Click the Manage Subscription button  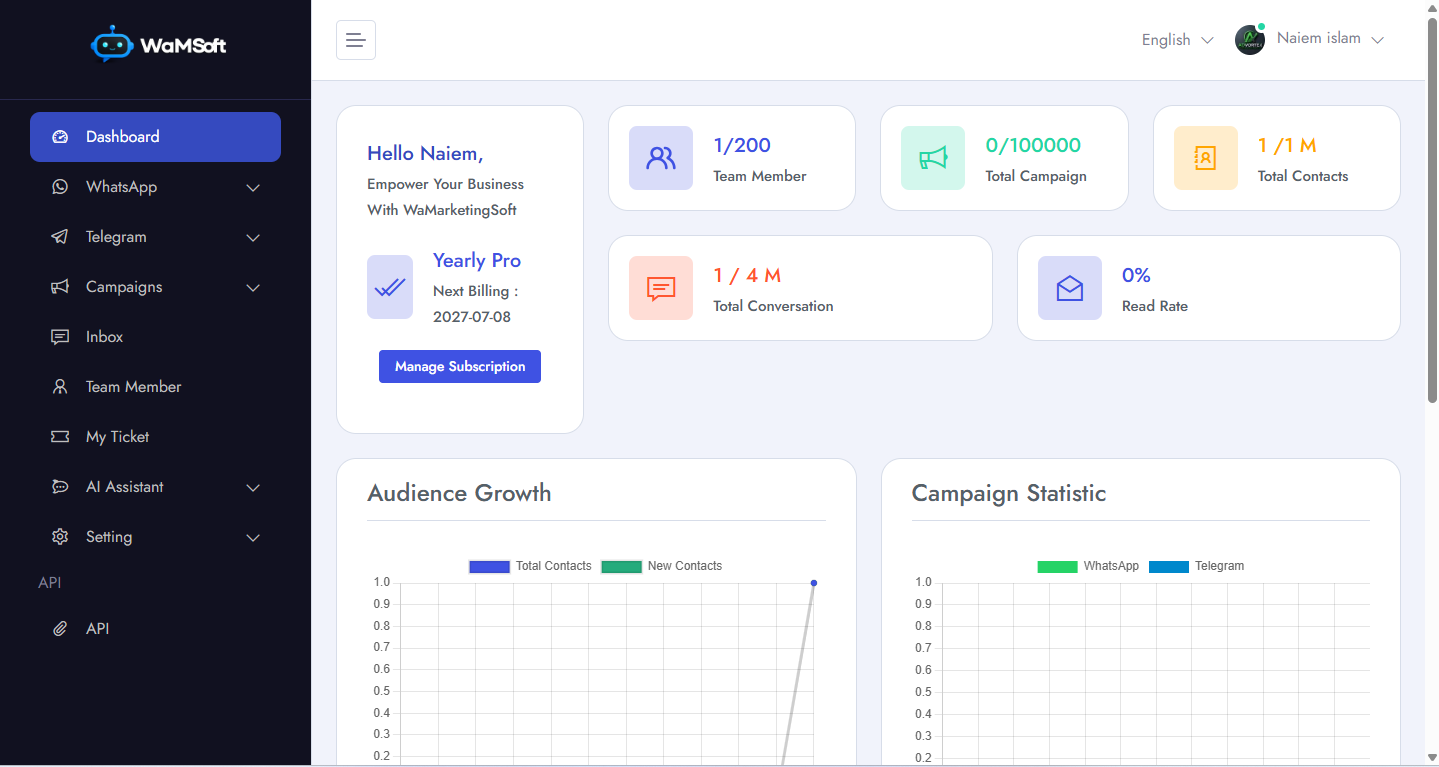pyautogui.click(x=460, y=366)
